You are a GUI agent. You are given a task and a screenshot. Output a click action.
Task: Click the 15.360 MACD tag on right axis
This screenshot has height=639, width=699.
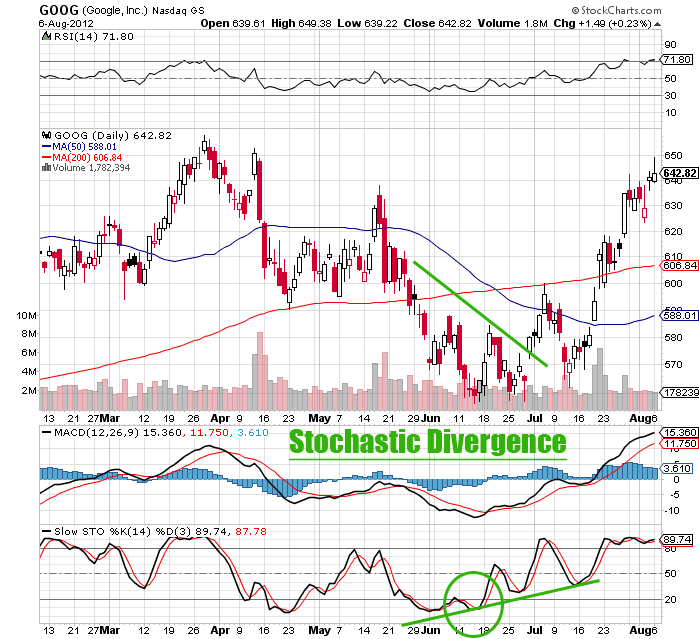click(x=680, y=433)
